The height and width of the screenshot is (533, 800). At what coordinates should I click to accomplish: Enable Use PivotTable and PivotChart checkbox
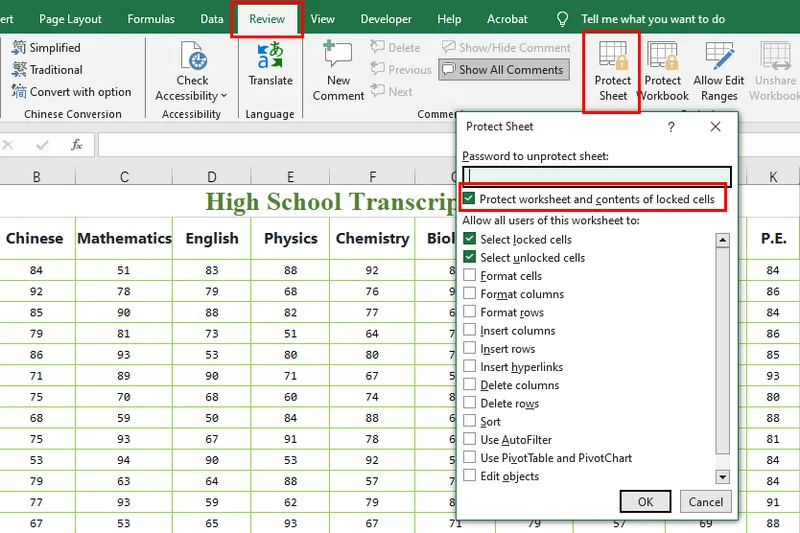coord(469,458)
